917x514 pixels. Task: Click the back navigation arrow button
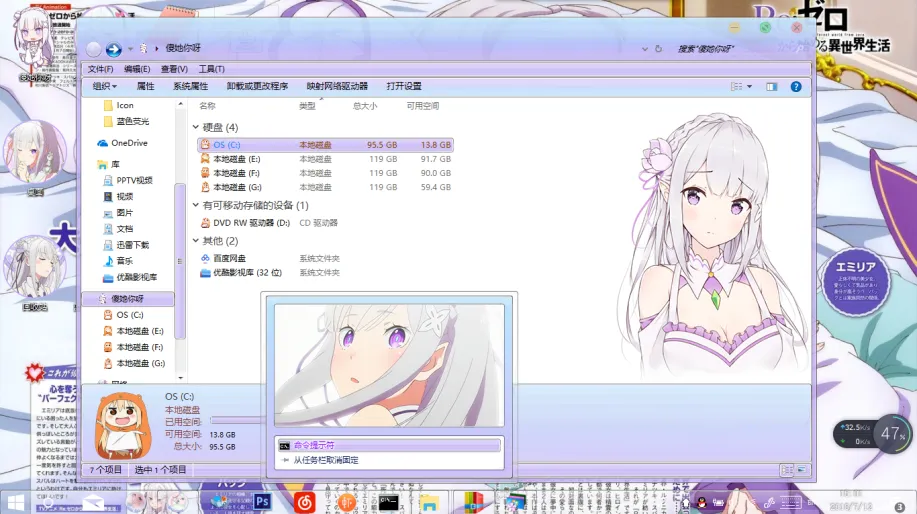click(94, 49)
